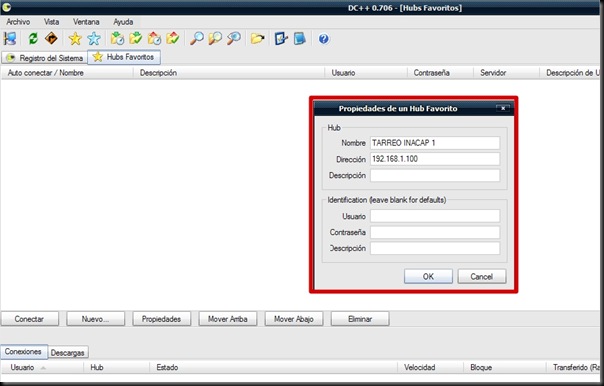Switch to the Descargas tab
The image size is (604, 386).
[x=67, y=352]
